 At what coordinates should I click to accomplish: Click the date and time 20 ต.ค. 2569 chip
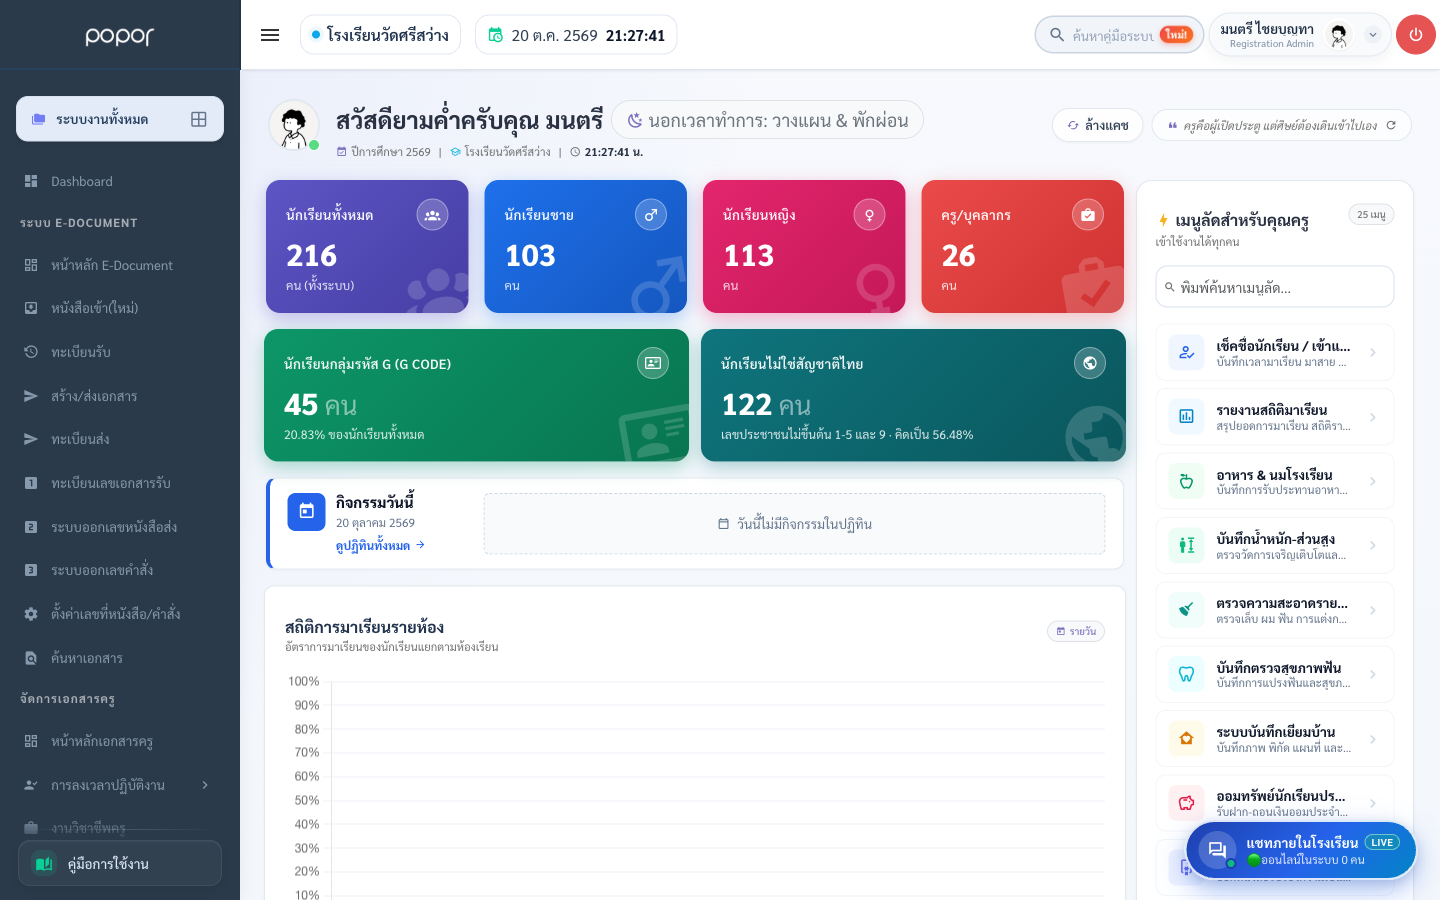[x=576, y=35]
